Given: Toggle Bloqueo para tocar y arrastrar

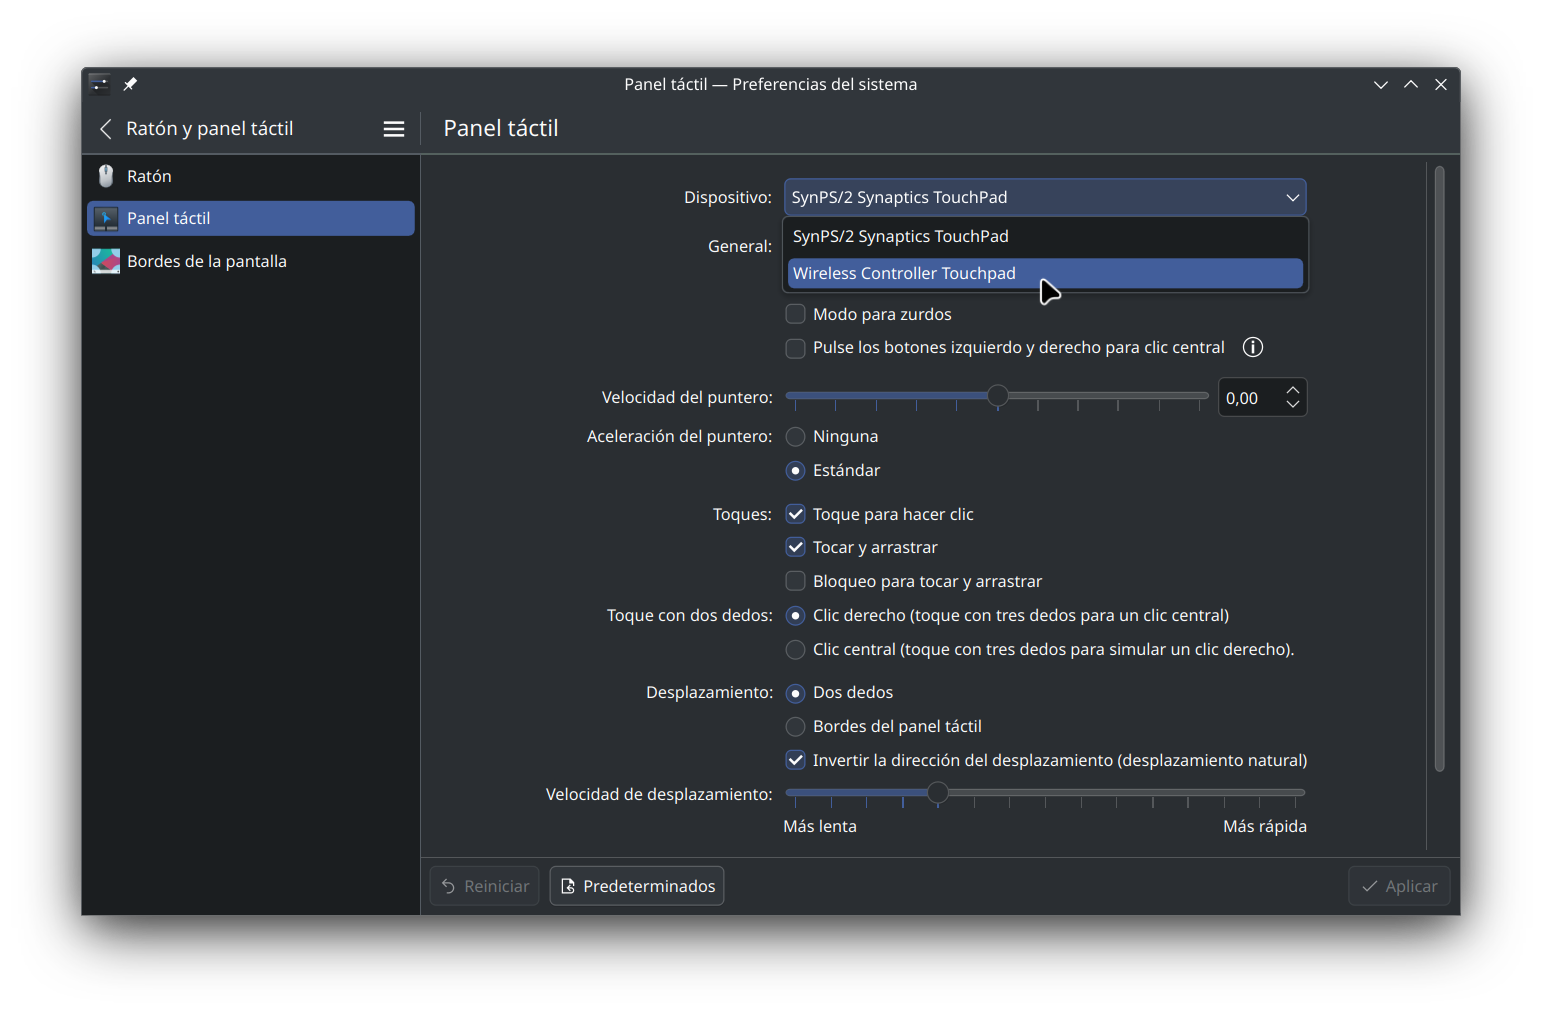Looking at the screenshot, I should (796, 581).
